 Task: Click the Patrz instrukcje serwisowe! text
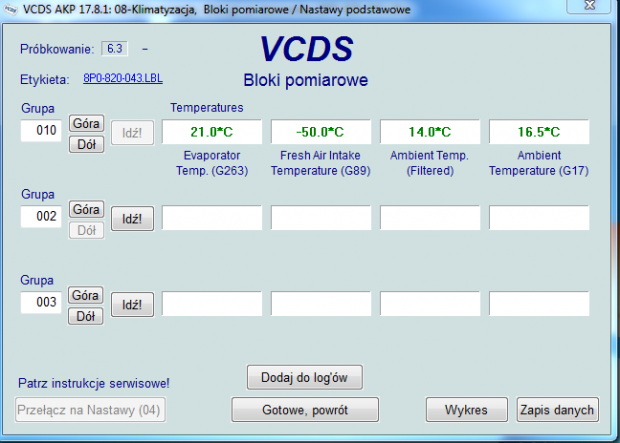(94, 383)
